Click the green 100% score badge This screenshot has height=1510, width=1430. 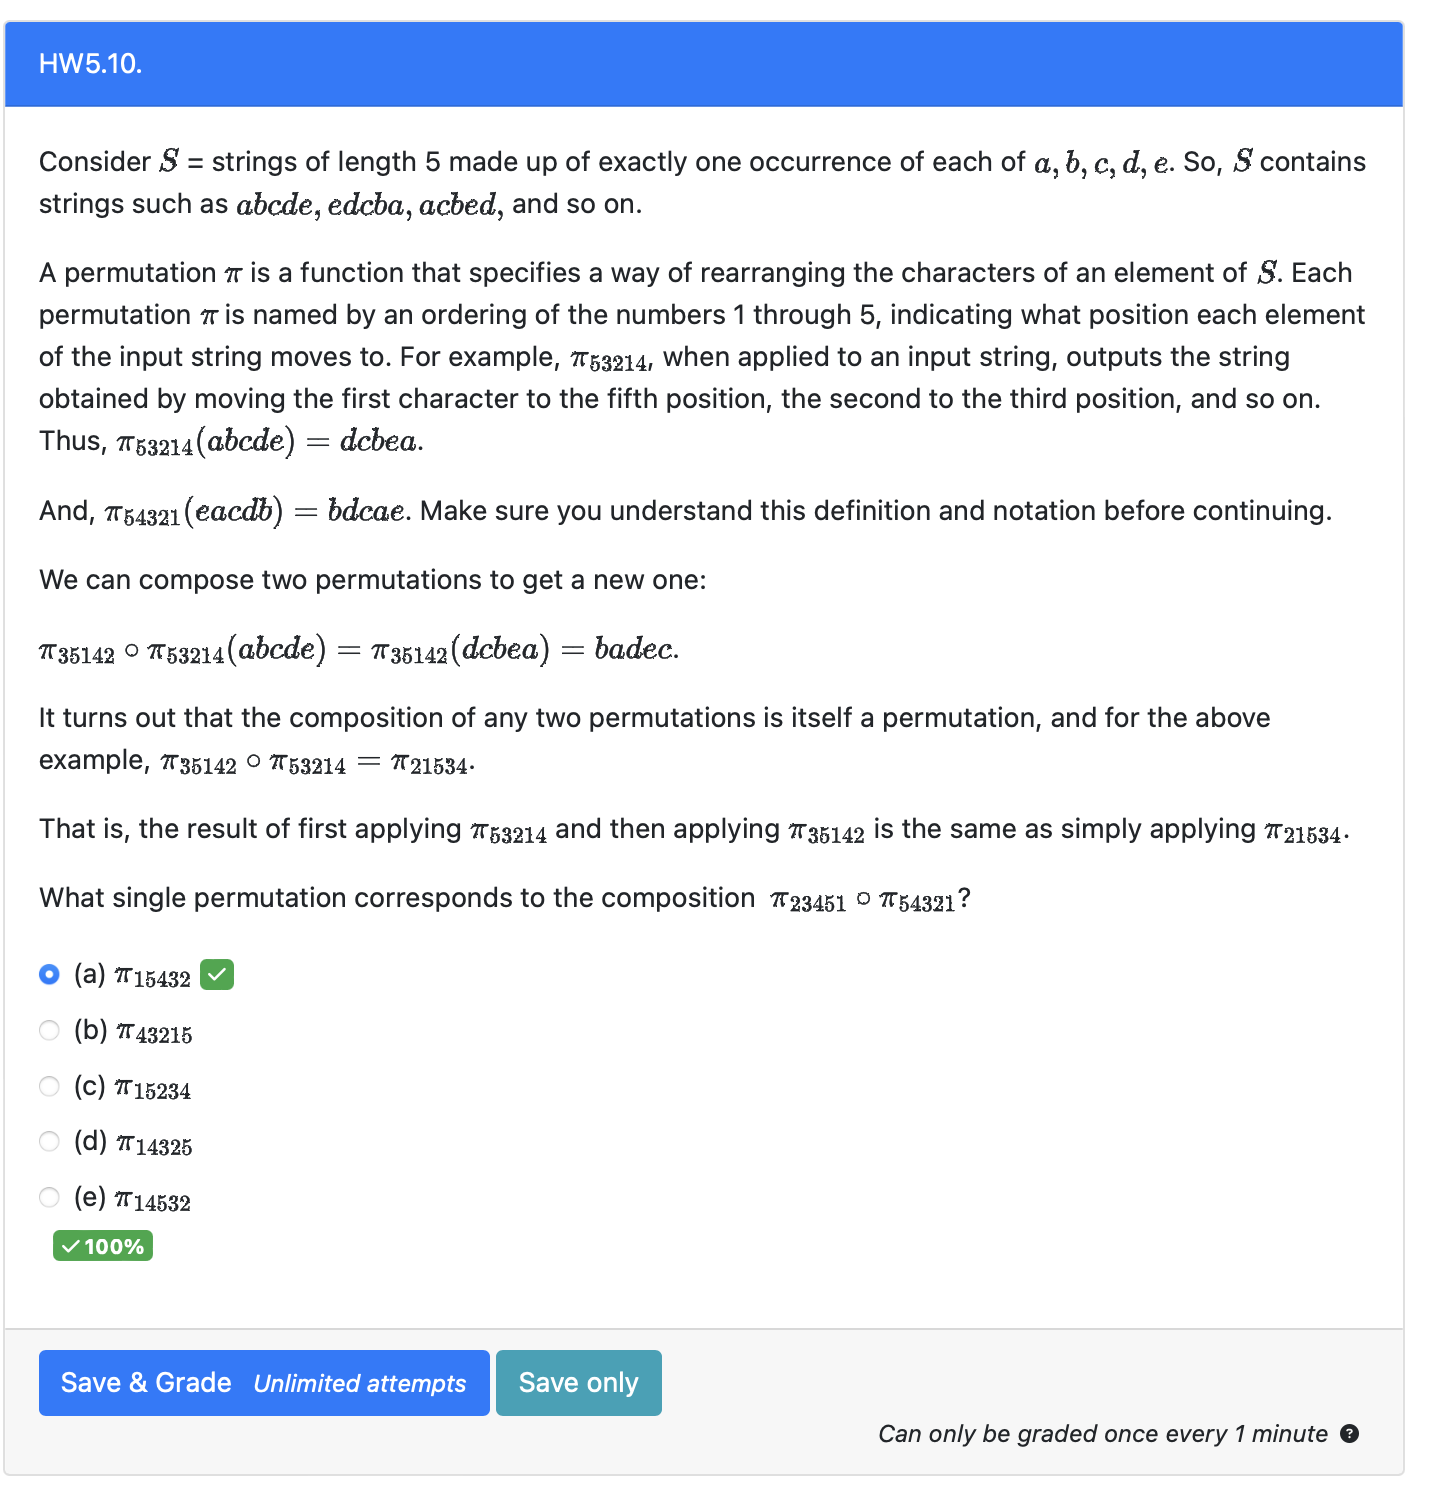tap(101, 1245)
